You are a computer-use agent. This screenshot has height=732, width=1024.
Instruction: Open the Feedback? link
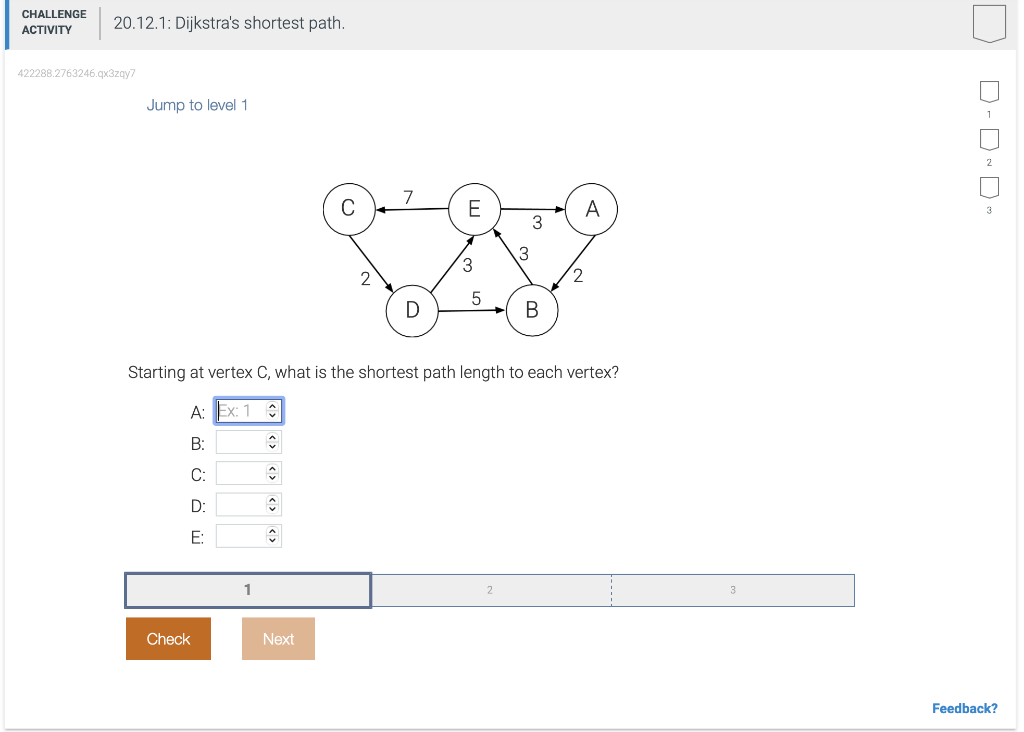pos(964,707)
